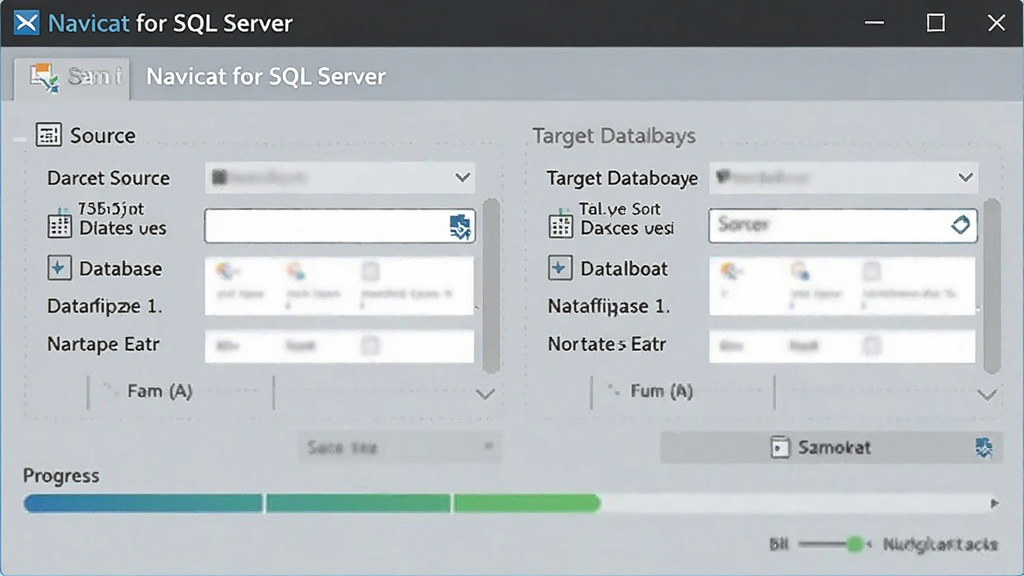Click the Target Datalbays heading
The image size is (1024, 576).
pos(614,136)
